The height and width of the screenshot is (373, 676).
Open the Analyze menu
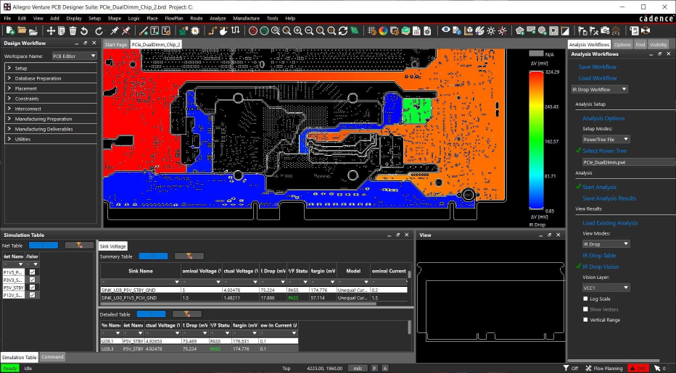[x=218, y=19]
